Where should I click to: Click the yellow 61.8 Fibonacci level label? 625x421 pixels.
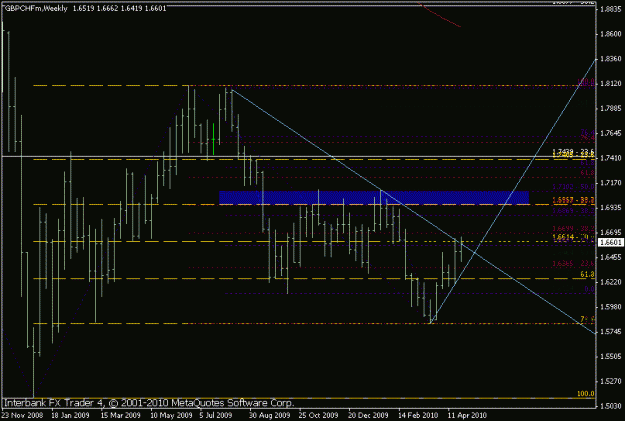[588, 274]
